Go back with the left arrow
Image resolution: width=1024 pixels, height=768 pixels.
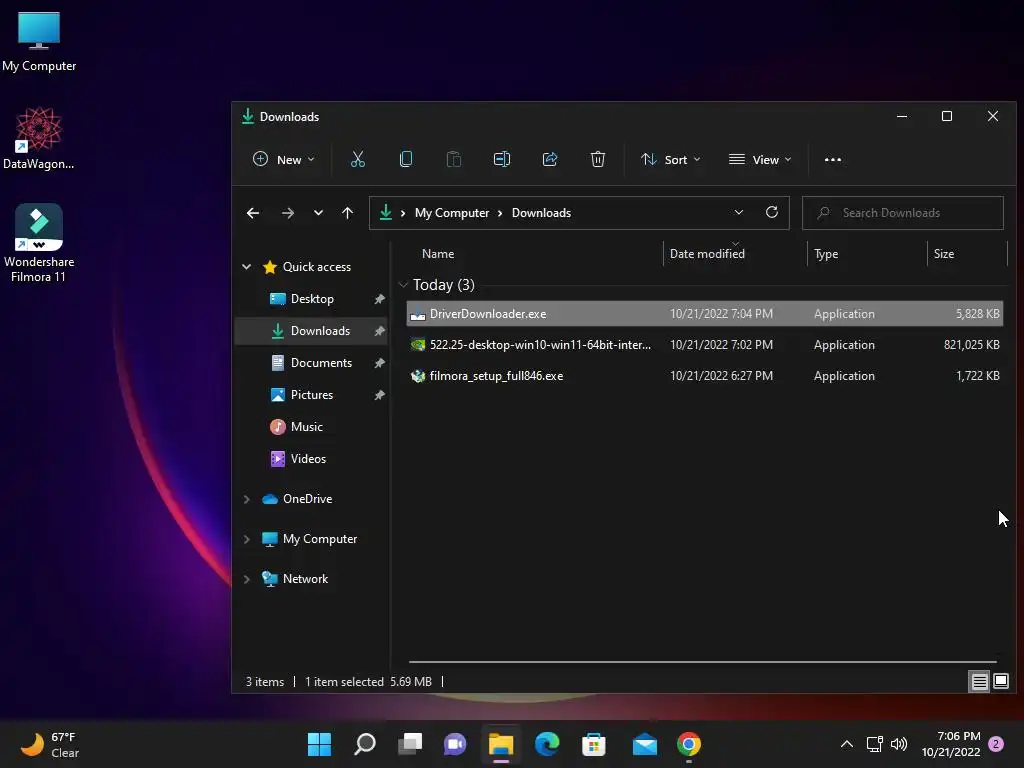tap(253, 213)
